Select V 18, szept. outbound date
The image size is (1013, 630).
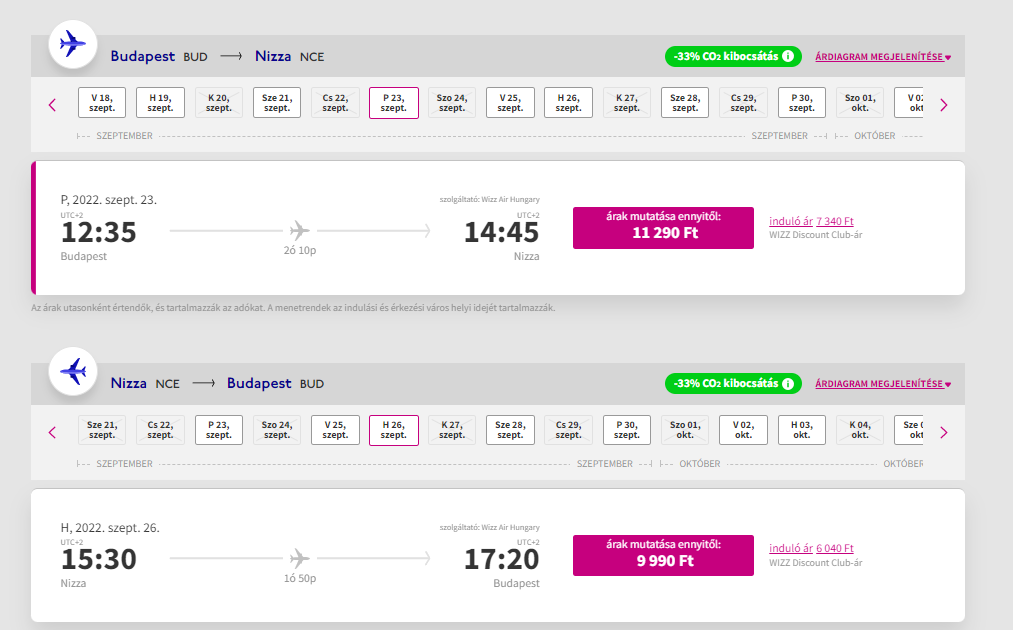click(x=102, y=103)
